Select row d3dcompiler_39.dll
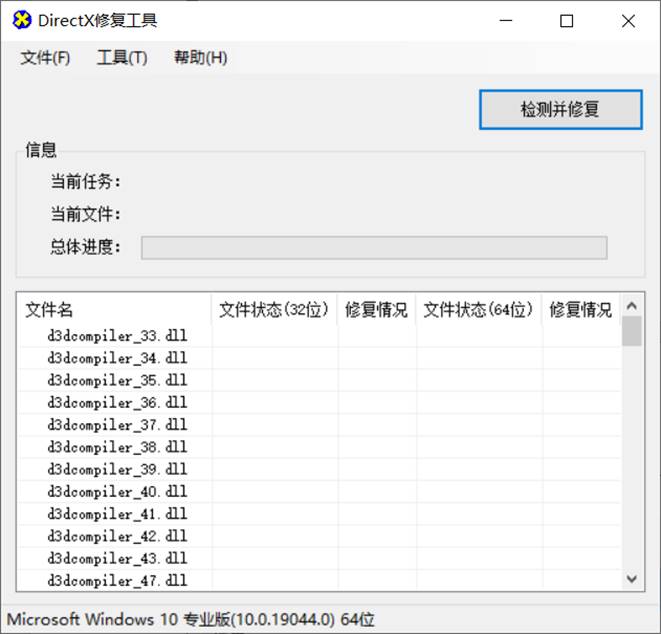661x634 pixels. [x=319, y=470]
